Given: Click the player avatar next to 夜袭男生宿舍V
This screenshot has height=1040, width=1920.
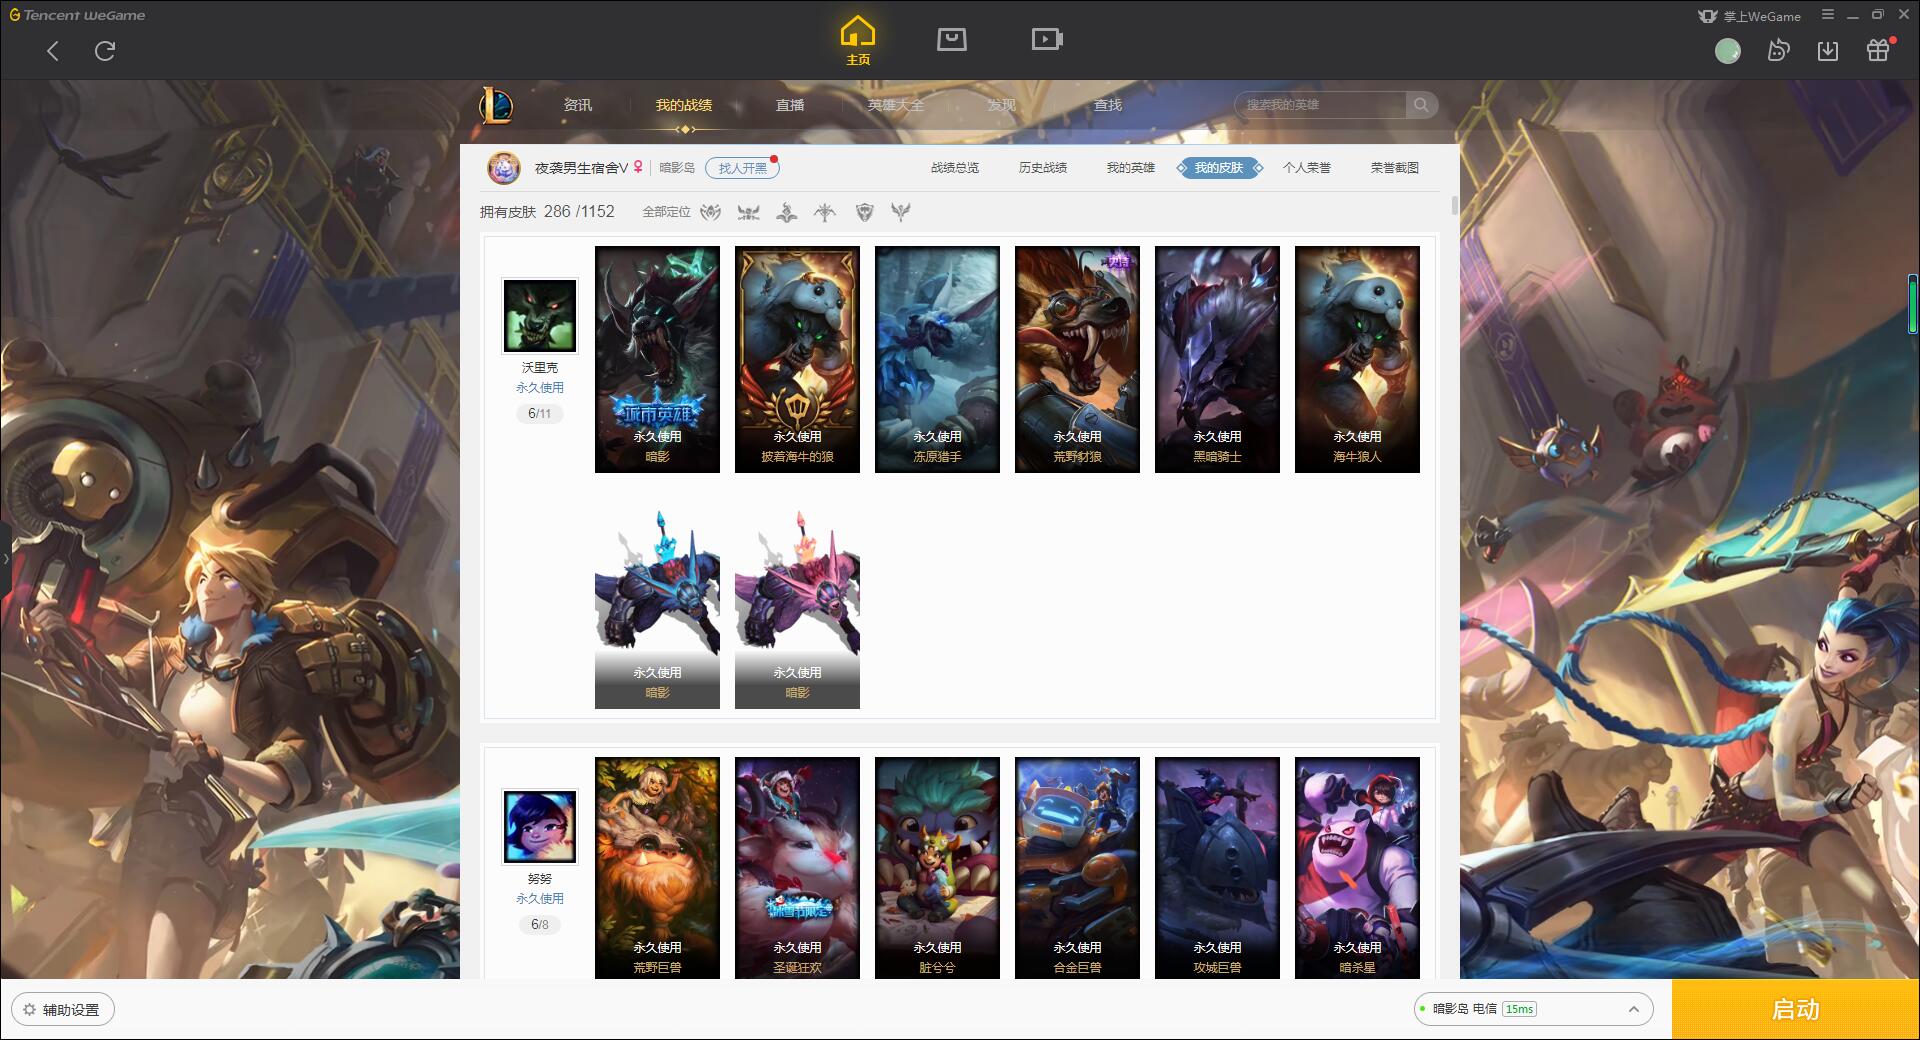Looking at the screenshot, I should (x=504, y=168).
